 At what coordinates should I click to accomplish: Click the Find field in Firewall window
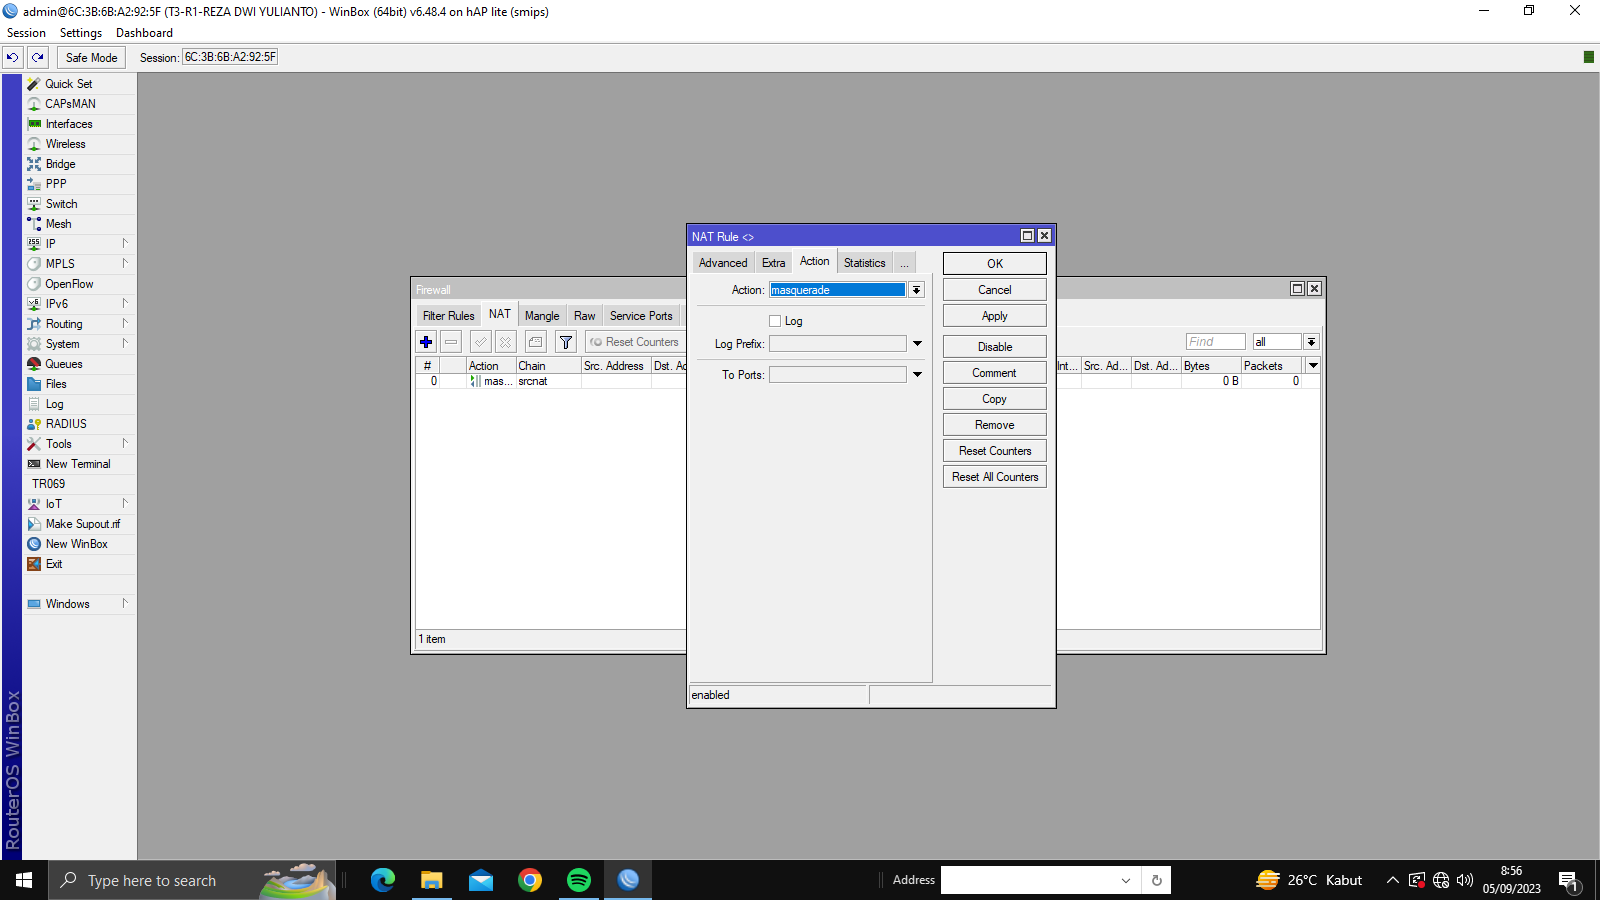tap(1216, 342)
